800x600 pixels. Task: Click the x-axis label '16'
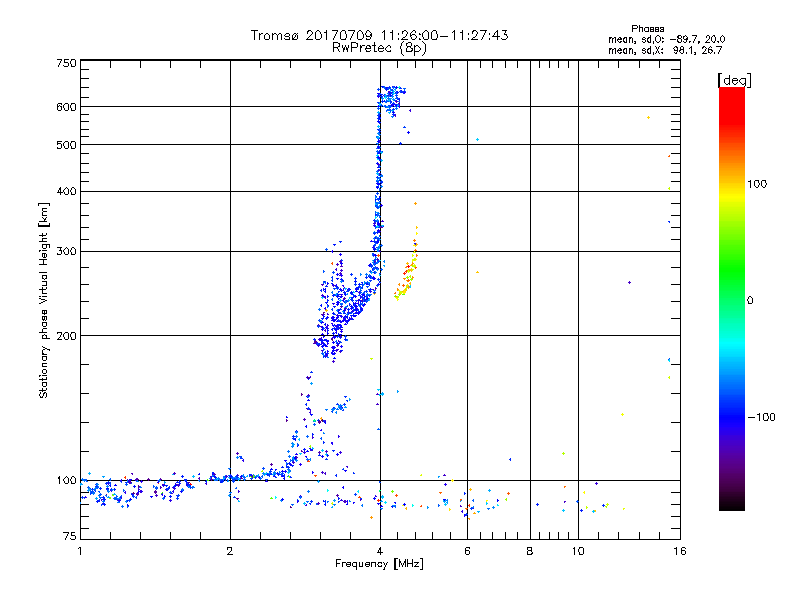point(680,551)
